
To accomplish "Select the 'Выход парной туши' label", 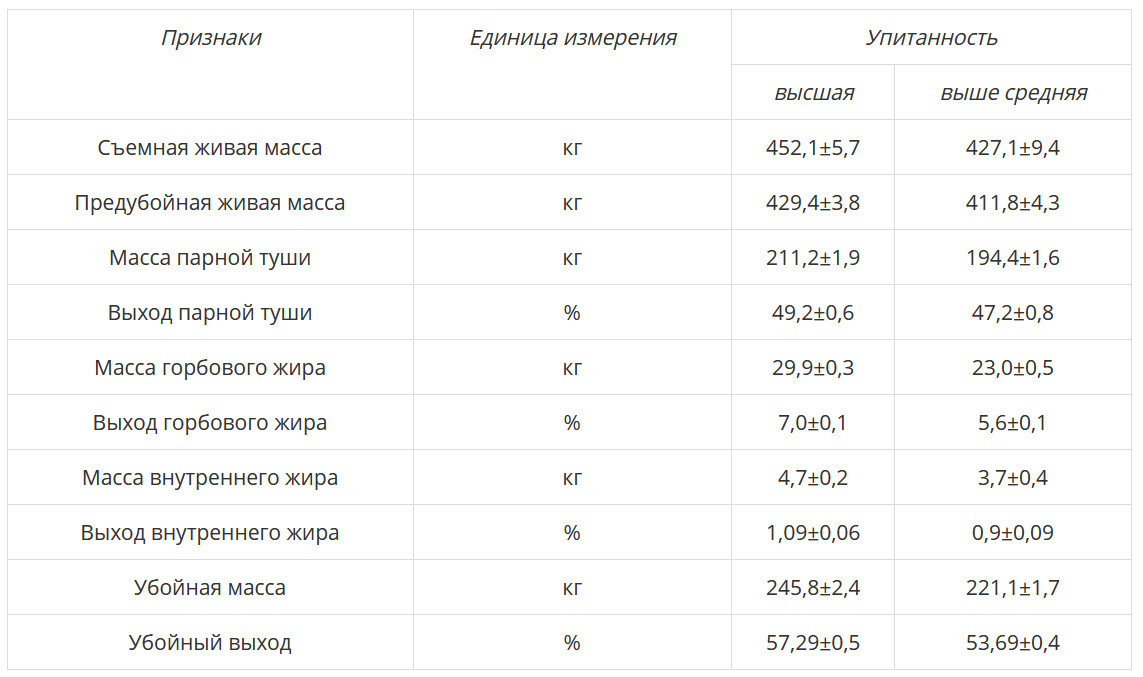I will point(210,312).
